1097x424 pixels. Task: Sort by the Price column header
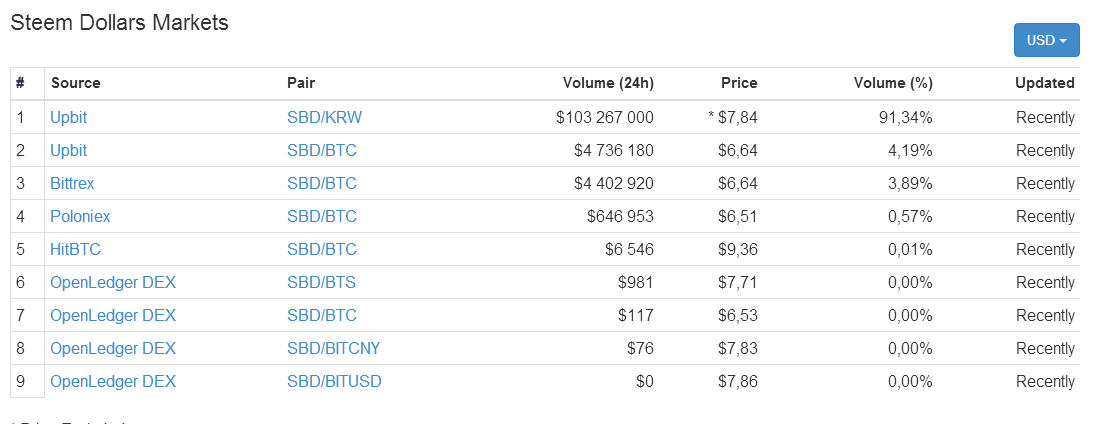click(738, 83)
